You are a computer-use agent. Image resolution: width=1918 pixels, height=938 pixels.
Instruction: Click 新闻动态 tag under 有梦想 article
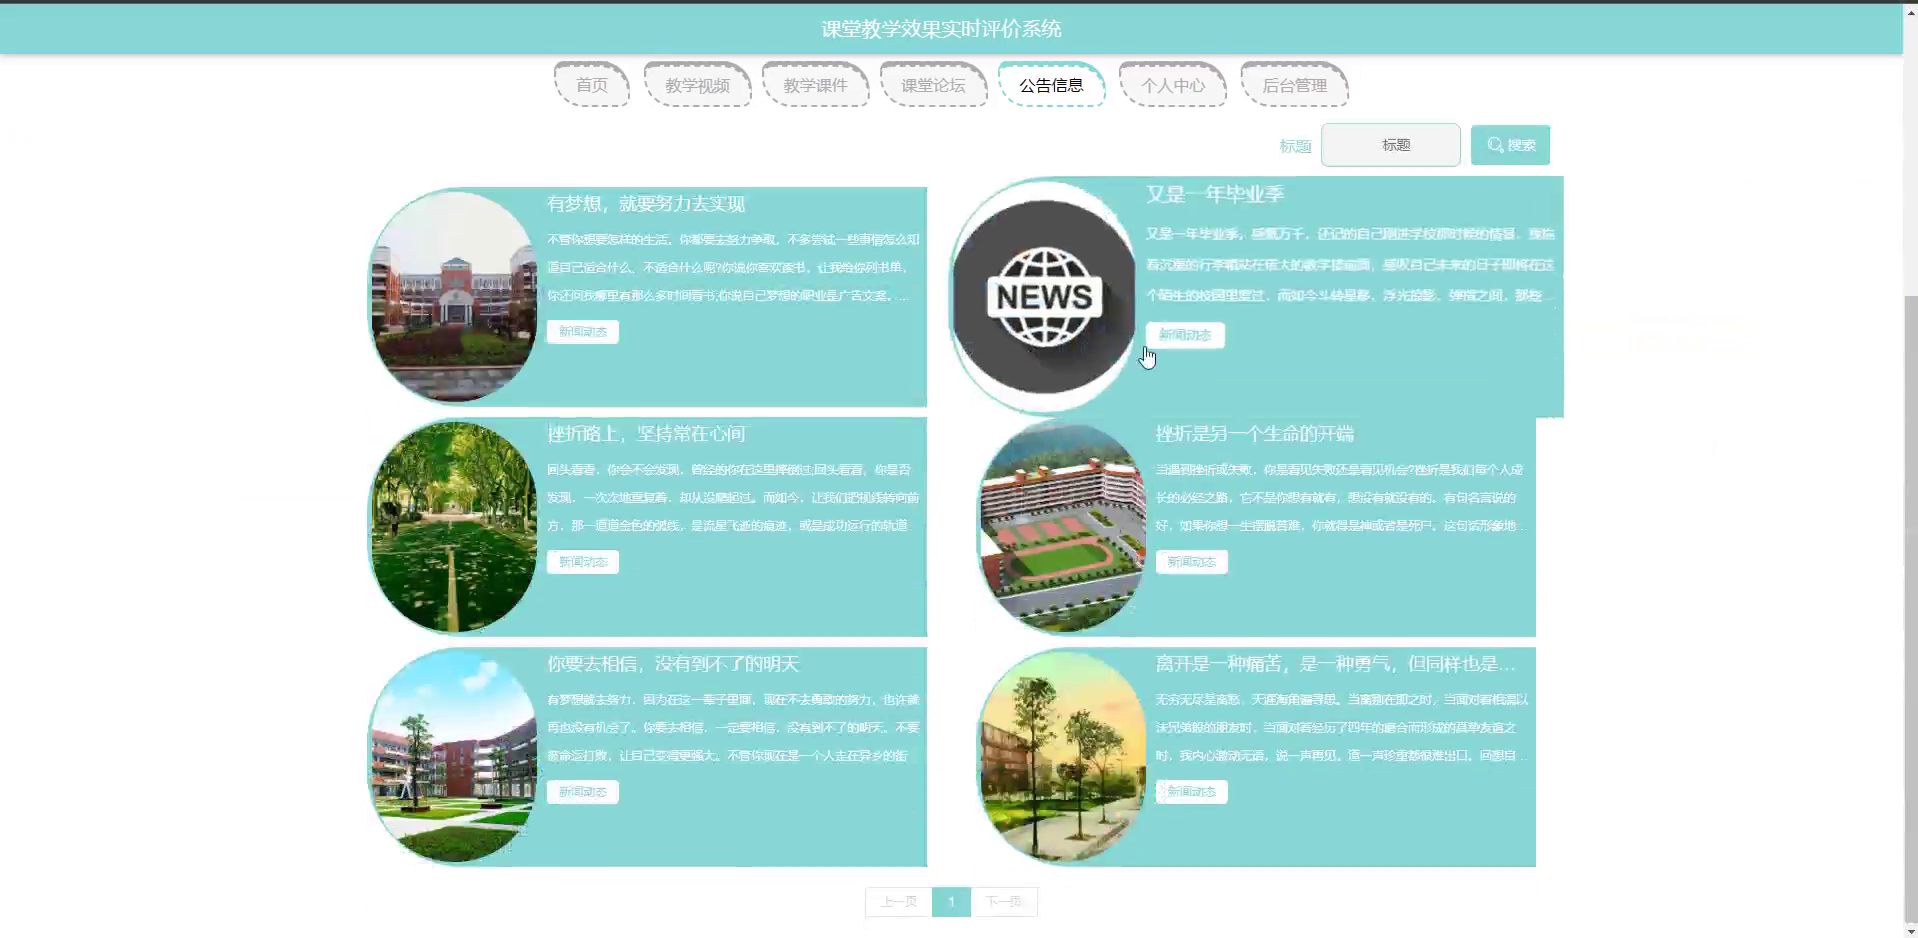point(583,332)
